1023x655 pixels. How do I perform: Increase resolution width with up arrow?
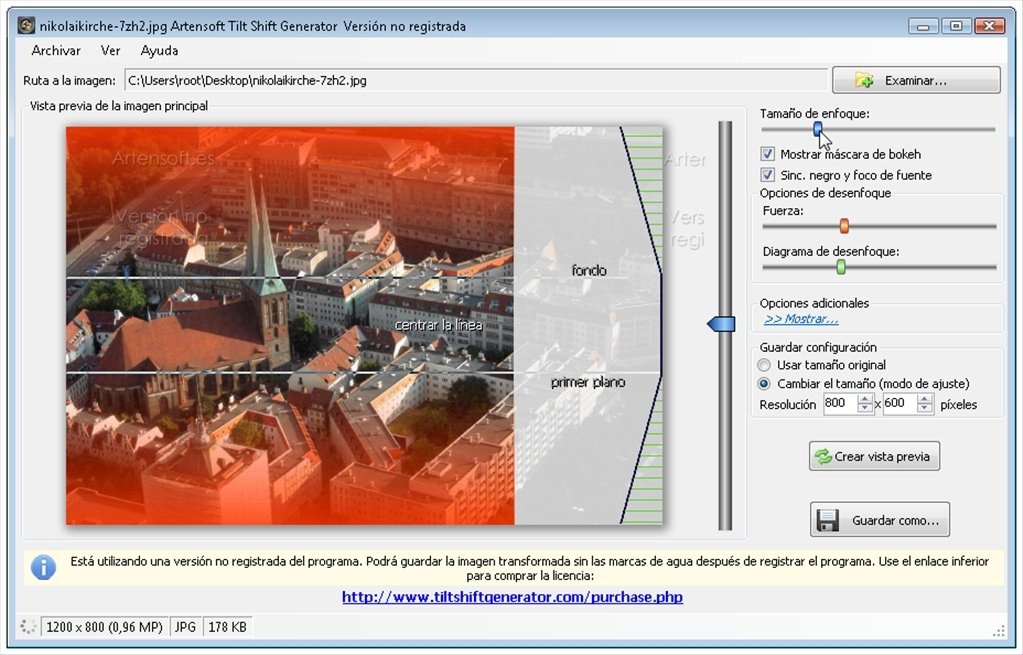coord(865,399)
